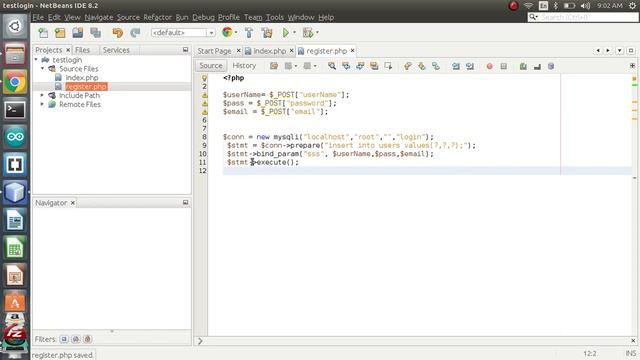This screenshot has height=360, width=640.
Task: Switch to the index.php editor tab
Action: pyautogui.click(x=269, y=51)
